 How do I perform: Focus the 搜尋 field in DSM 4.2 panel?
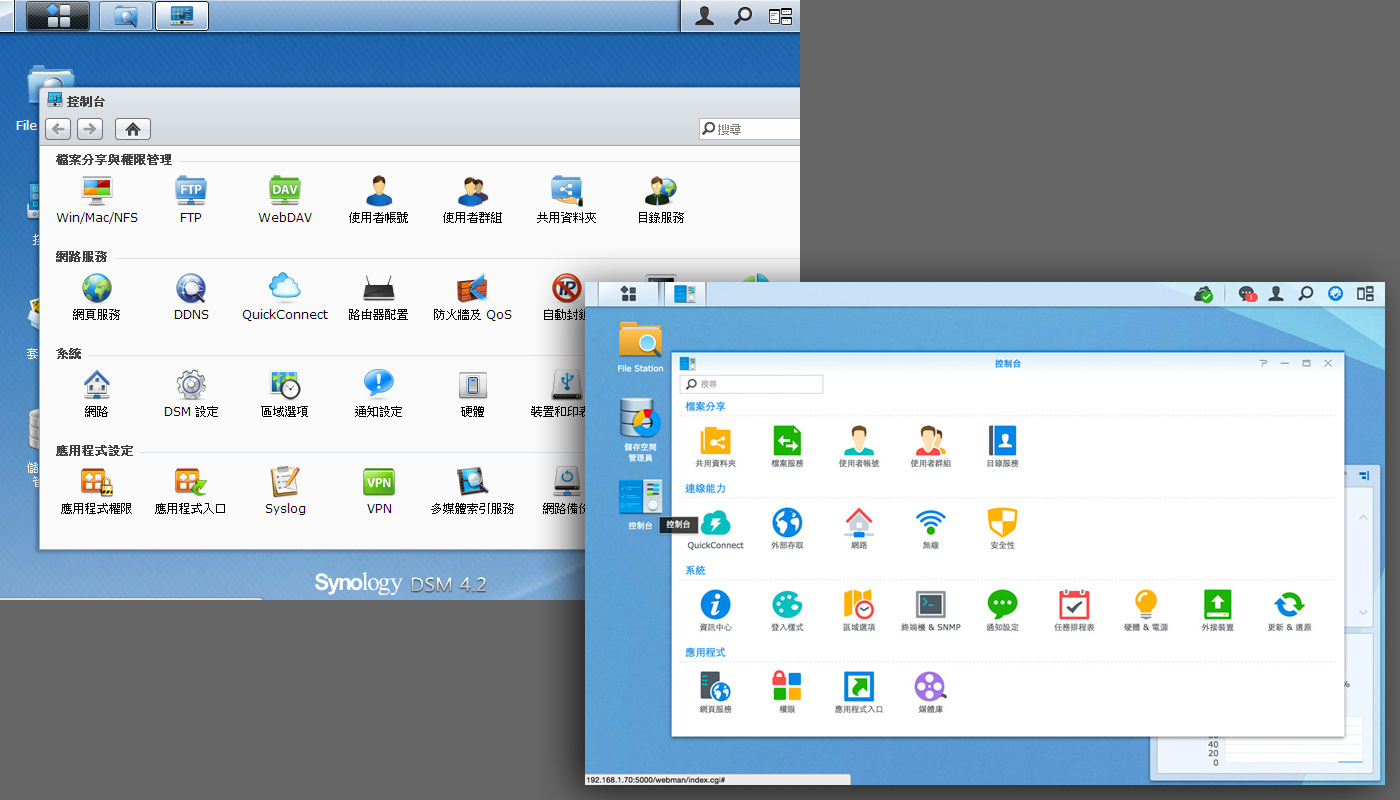750,129
